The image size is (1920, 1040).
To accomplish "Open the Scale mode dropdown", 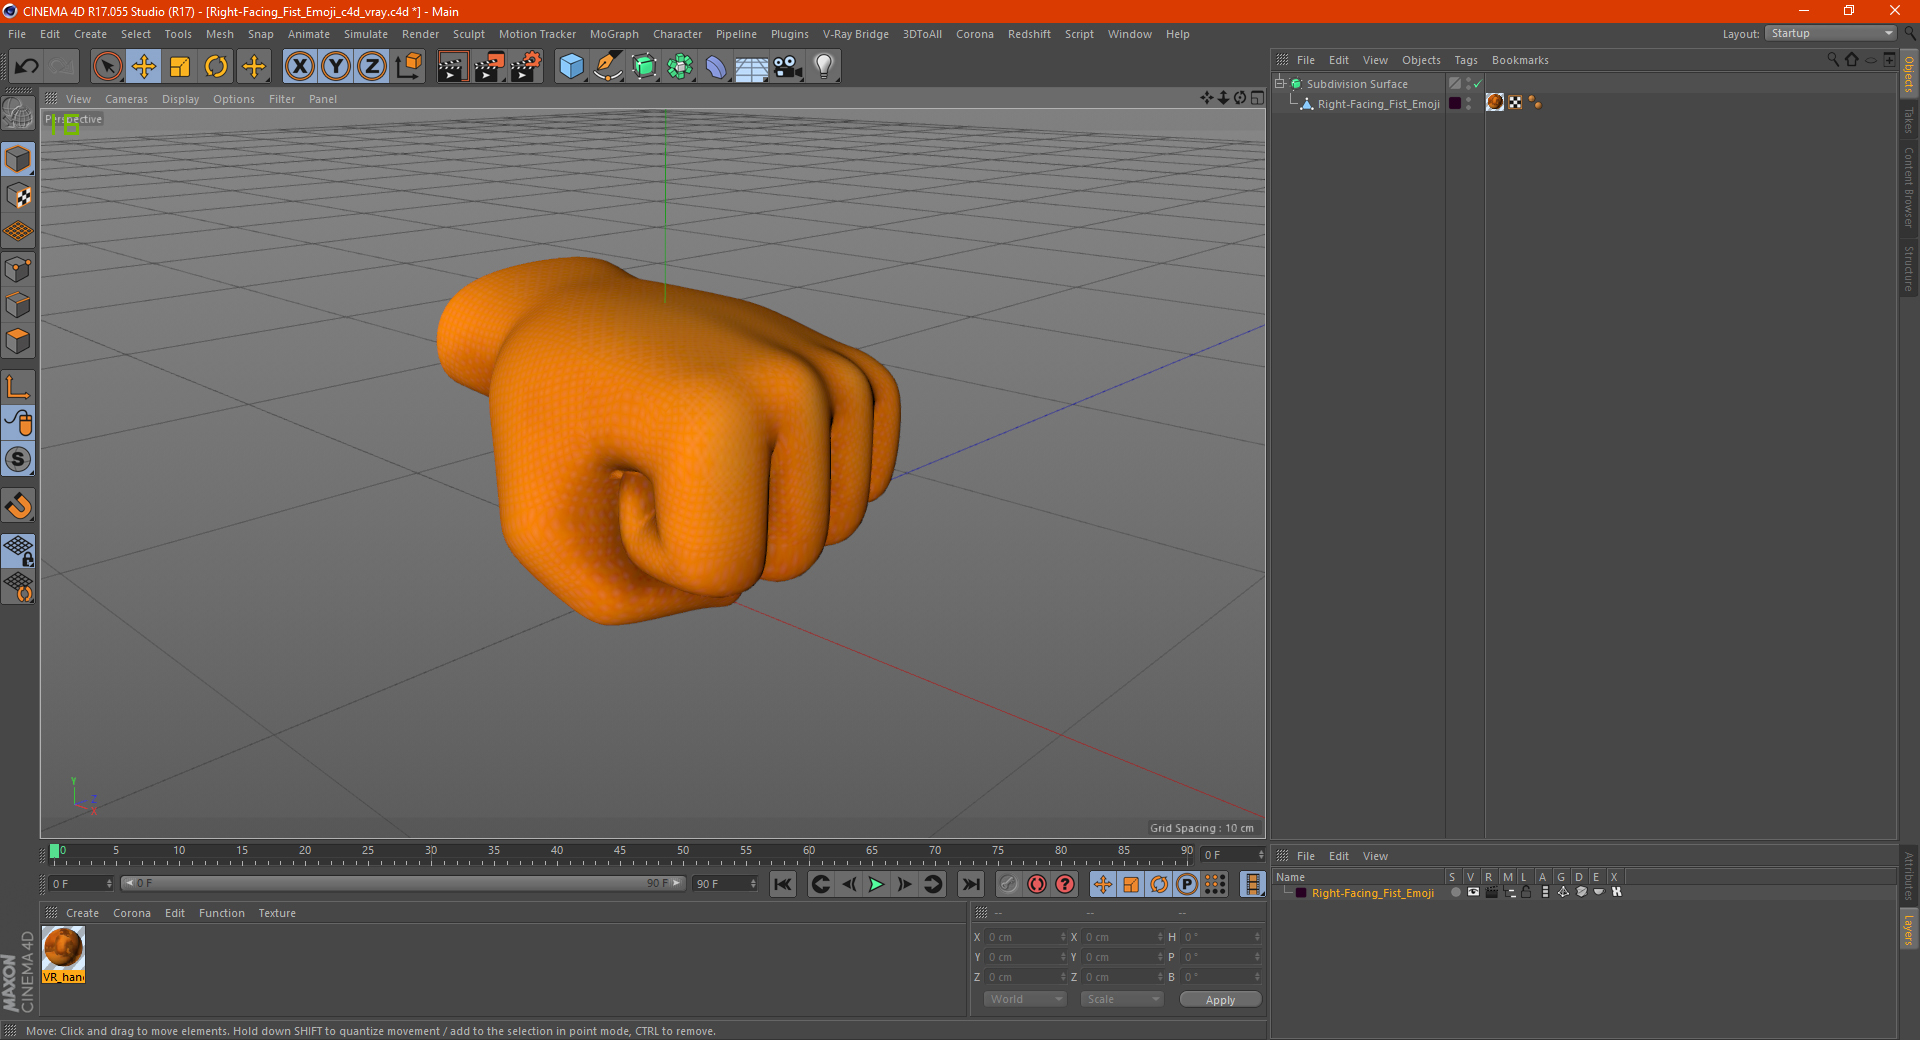I will [x=1122, y=999].
